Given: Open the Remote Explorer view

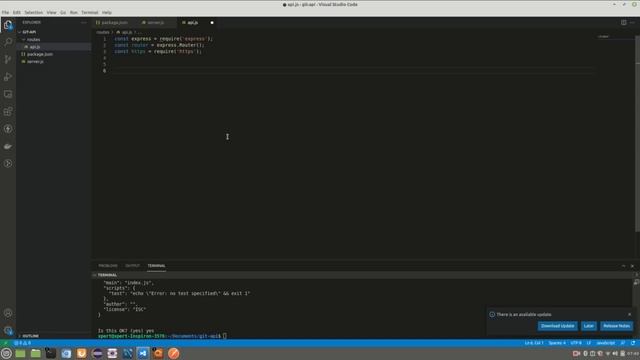Looking at the screenshot, I should coord(8,94).
